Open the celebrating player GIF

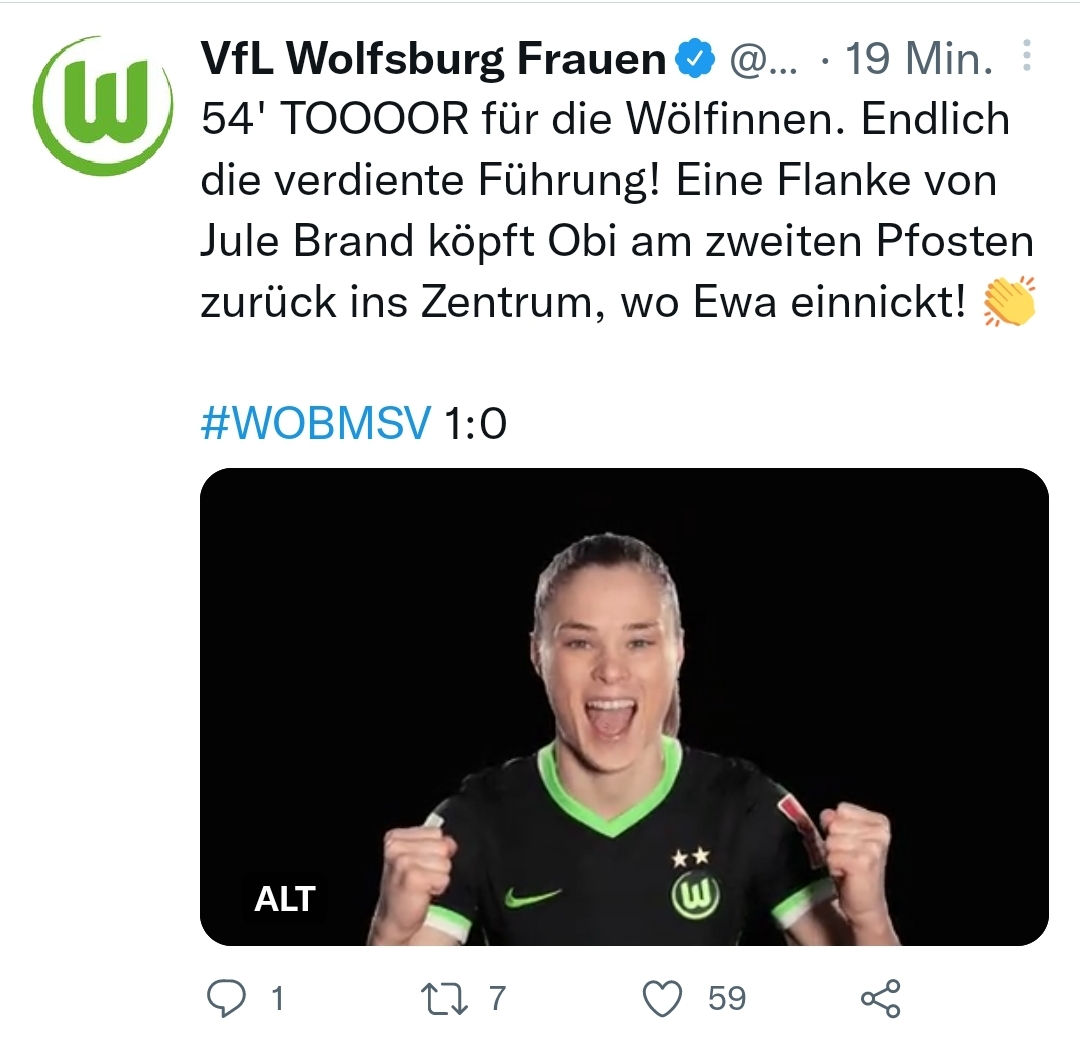pos(624,707)
